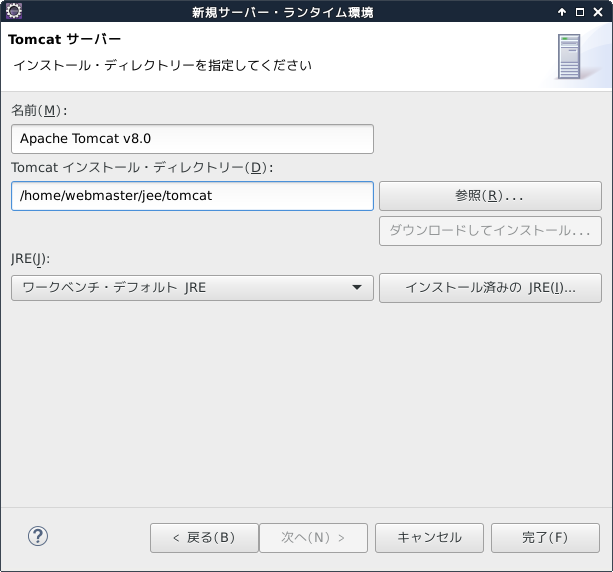Maximize the dialog window
The image size is (613, 572).
580,12
